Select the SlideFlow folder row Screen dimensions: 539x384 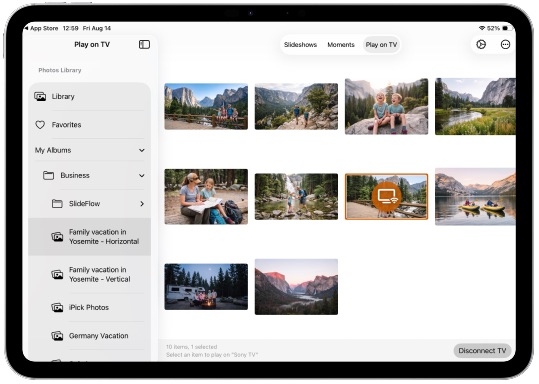(89, 204)
